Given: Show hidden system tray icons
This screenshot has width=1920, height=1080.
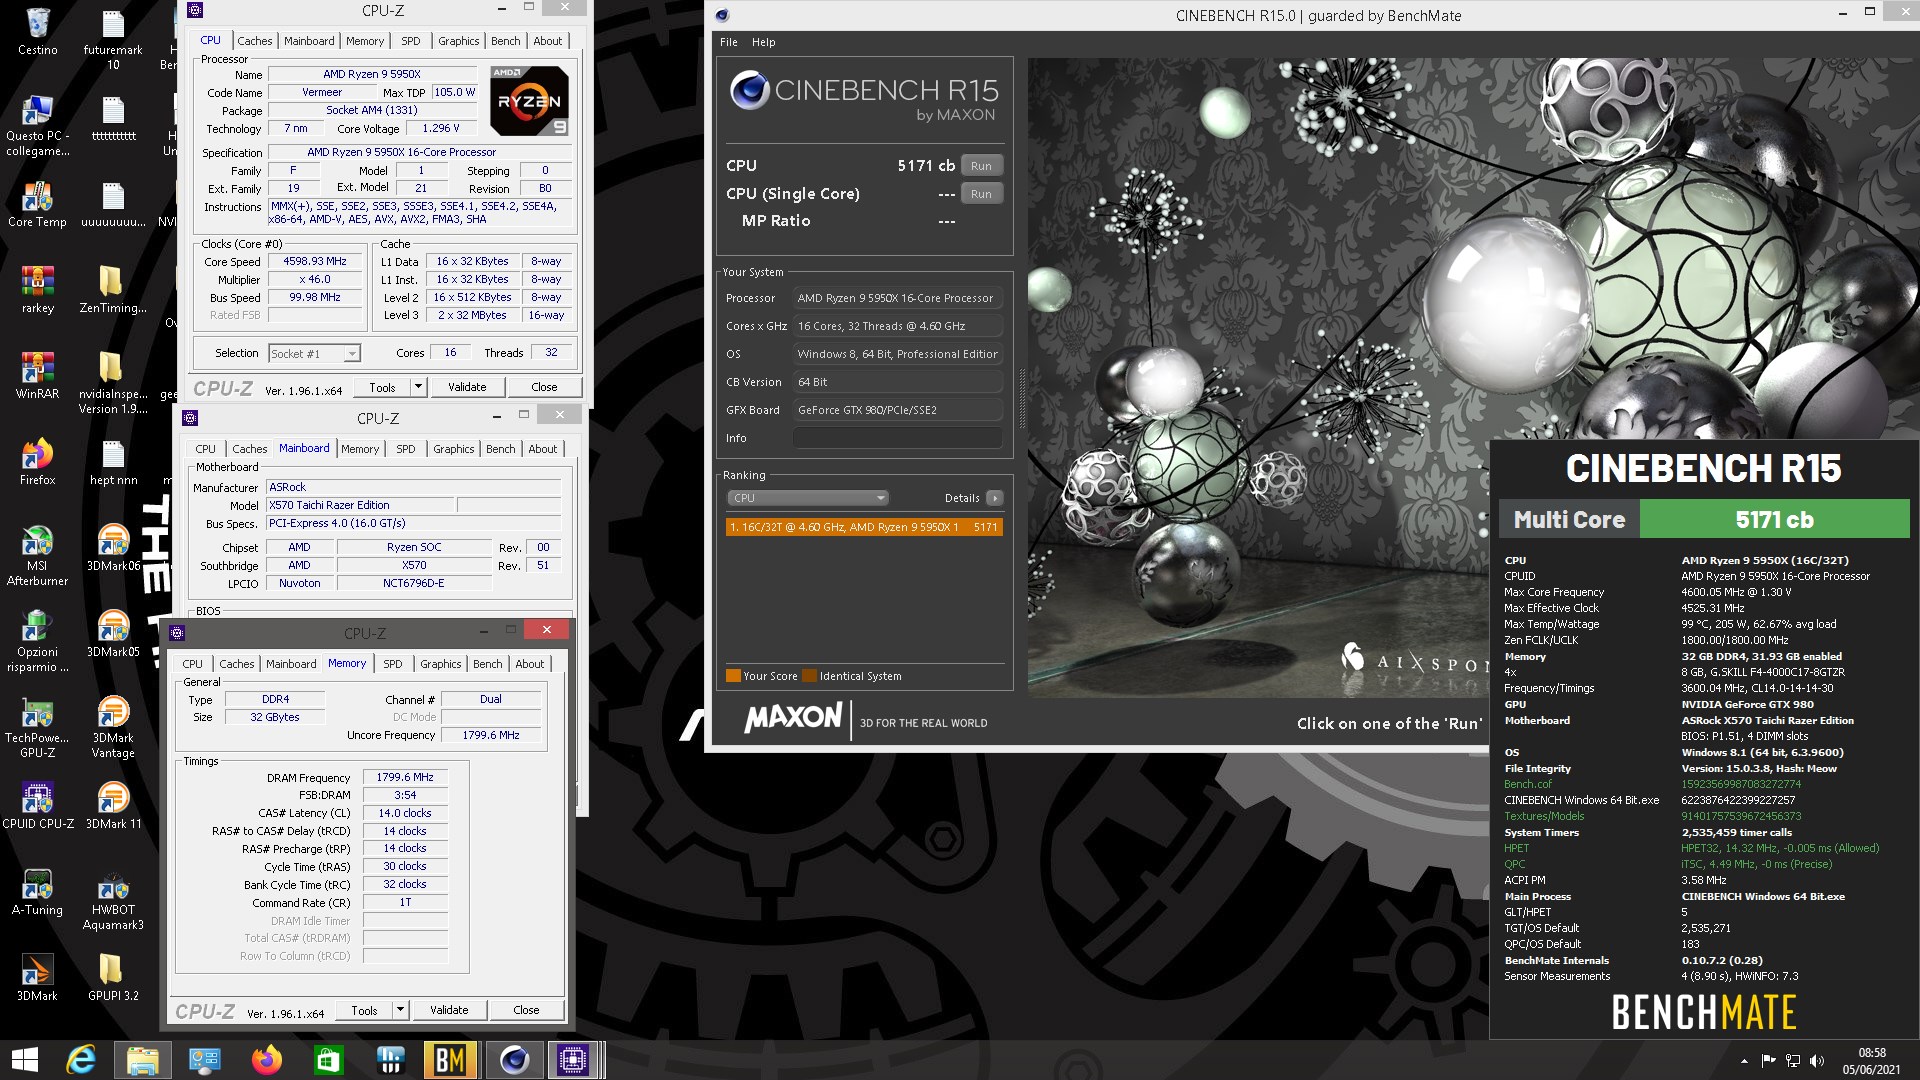Looking at the screenshot, I should point(1744,1060).
